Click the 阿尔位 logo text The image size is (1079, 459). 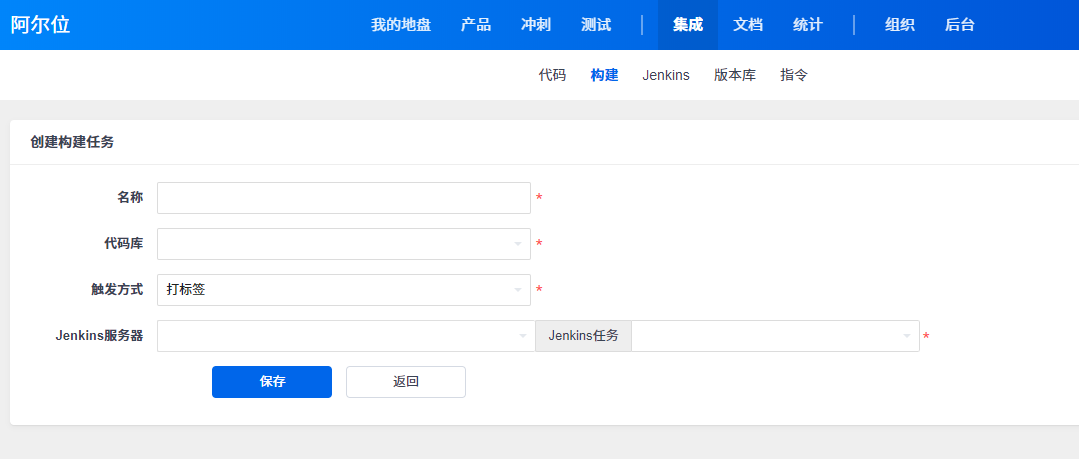pos(40,25)
